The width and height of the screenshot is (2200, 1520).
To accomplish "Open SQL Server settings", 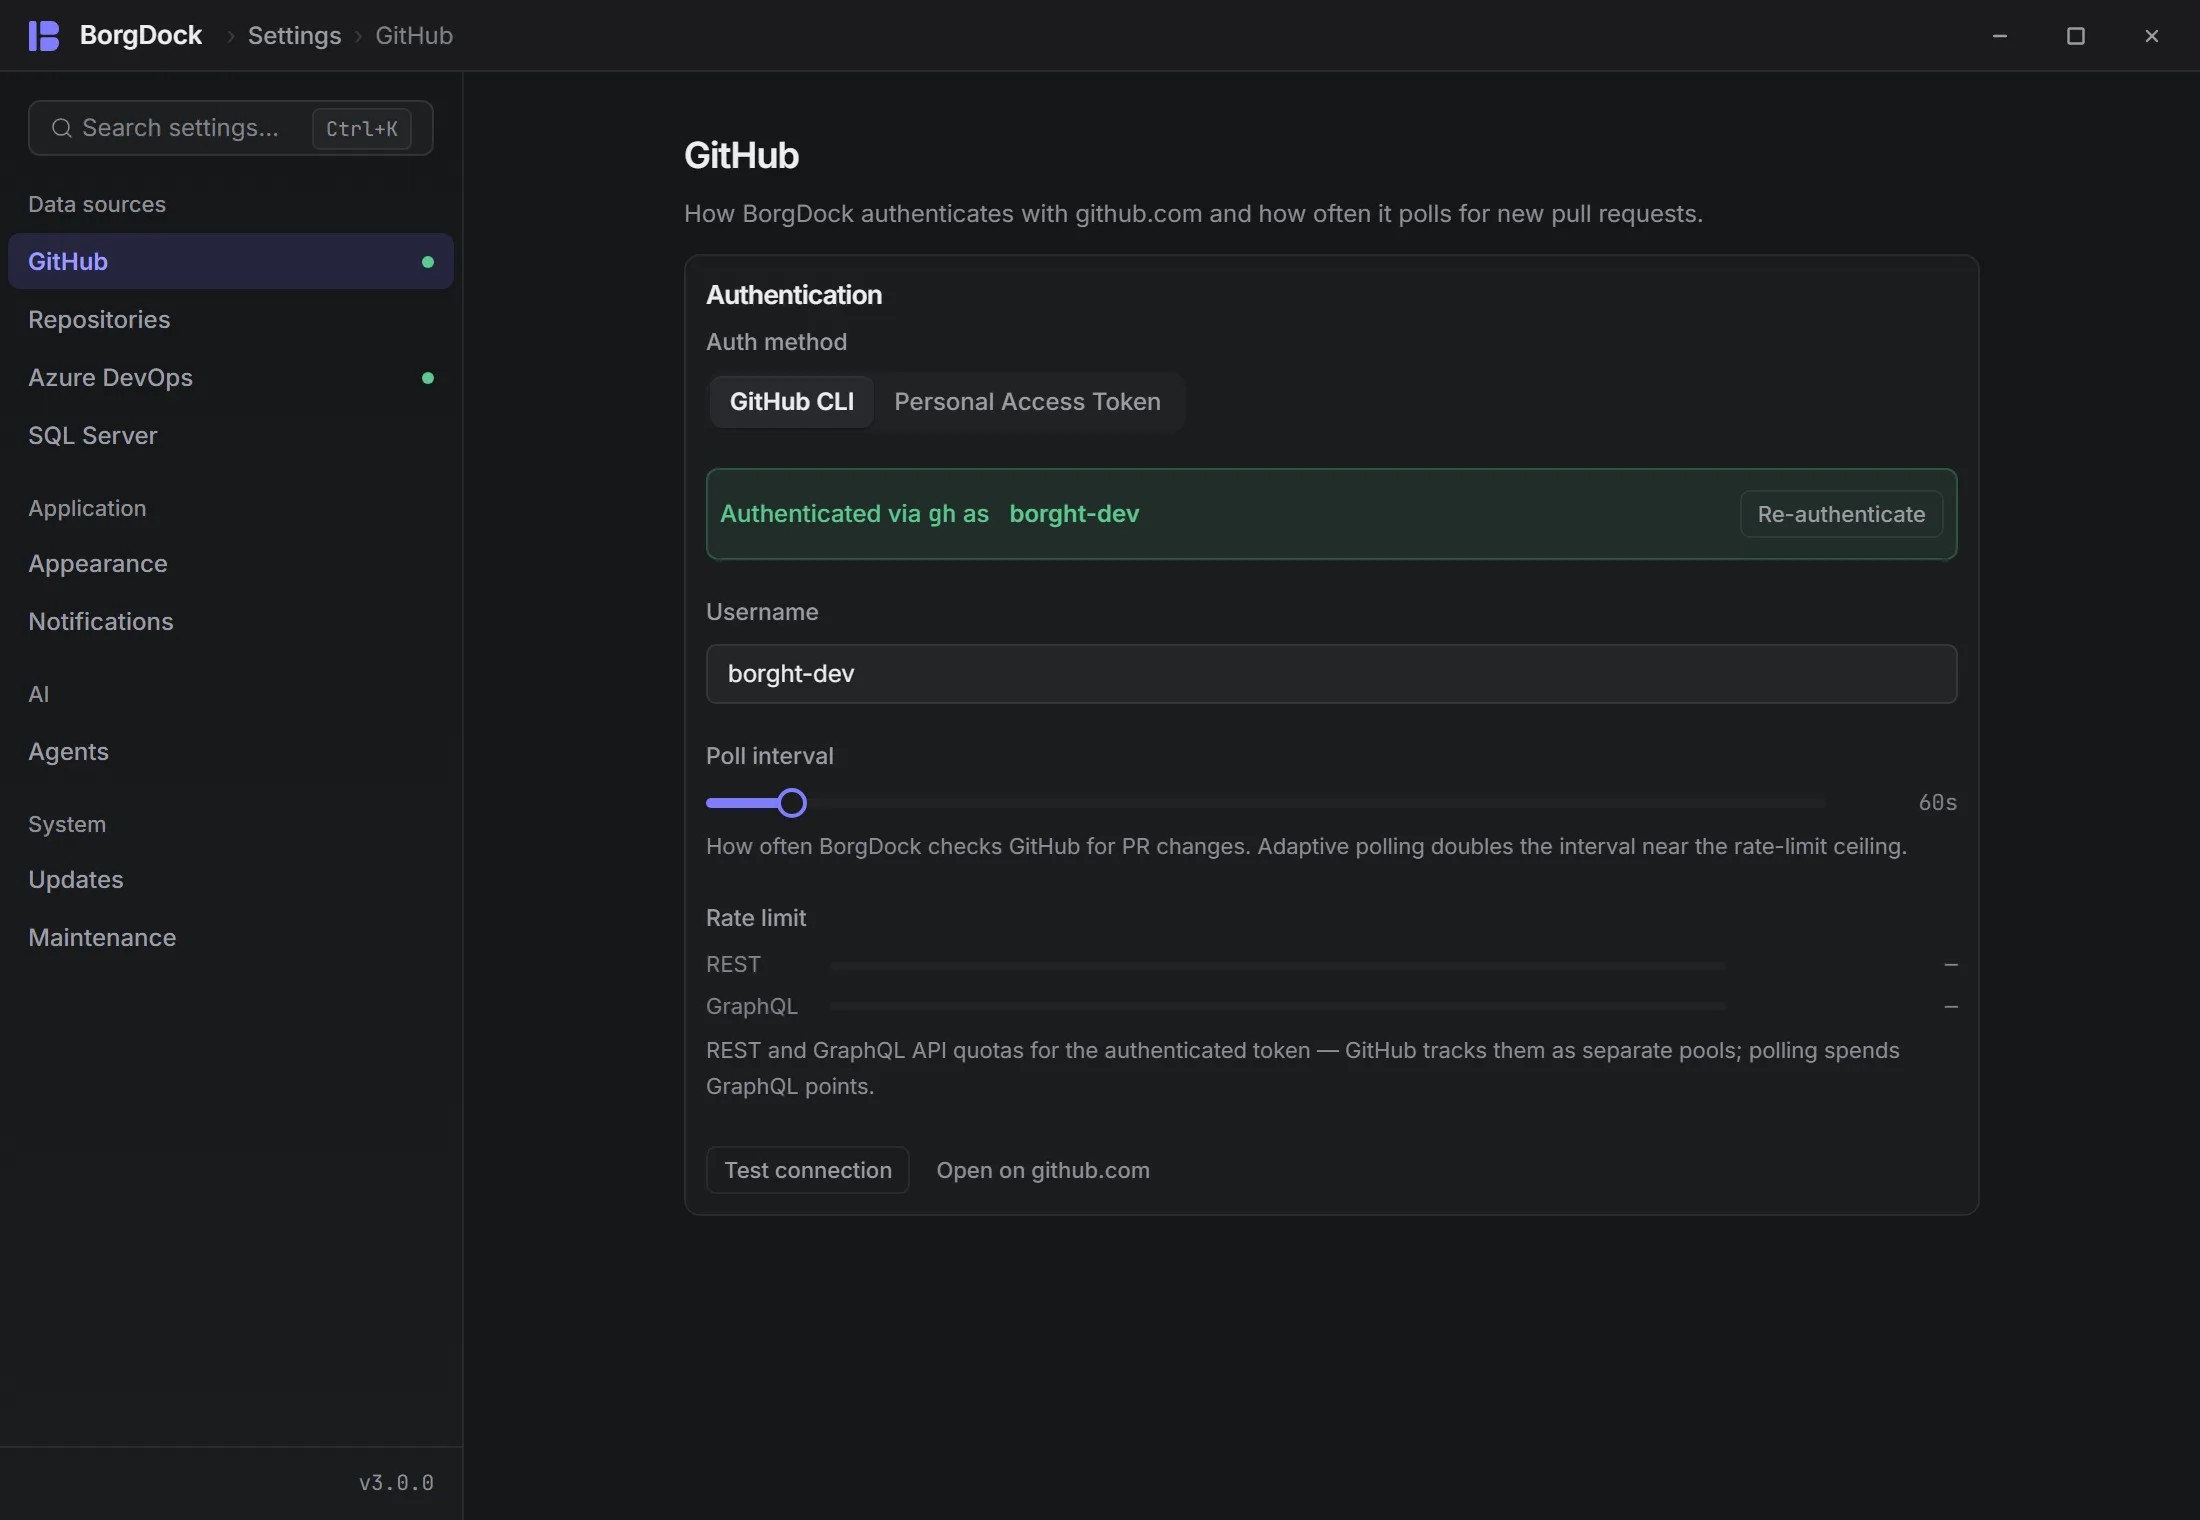I will [231, 436].
